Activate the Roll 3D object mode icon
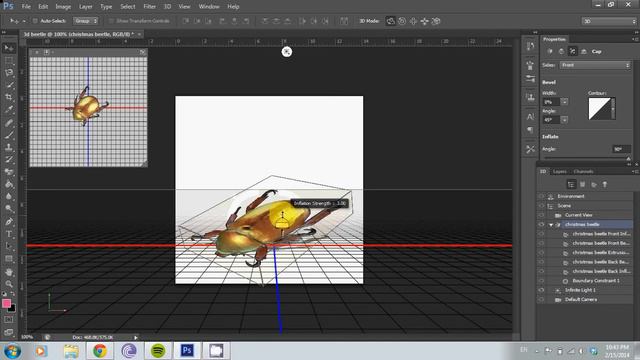 pos(402,21)
